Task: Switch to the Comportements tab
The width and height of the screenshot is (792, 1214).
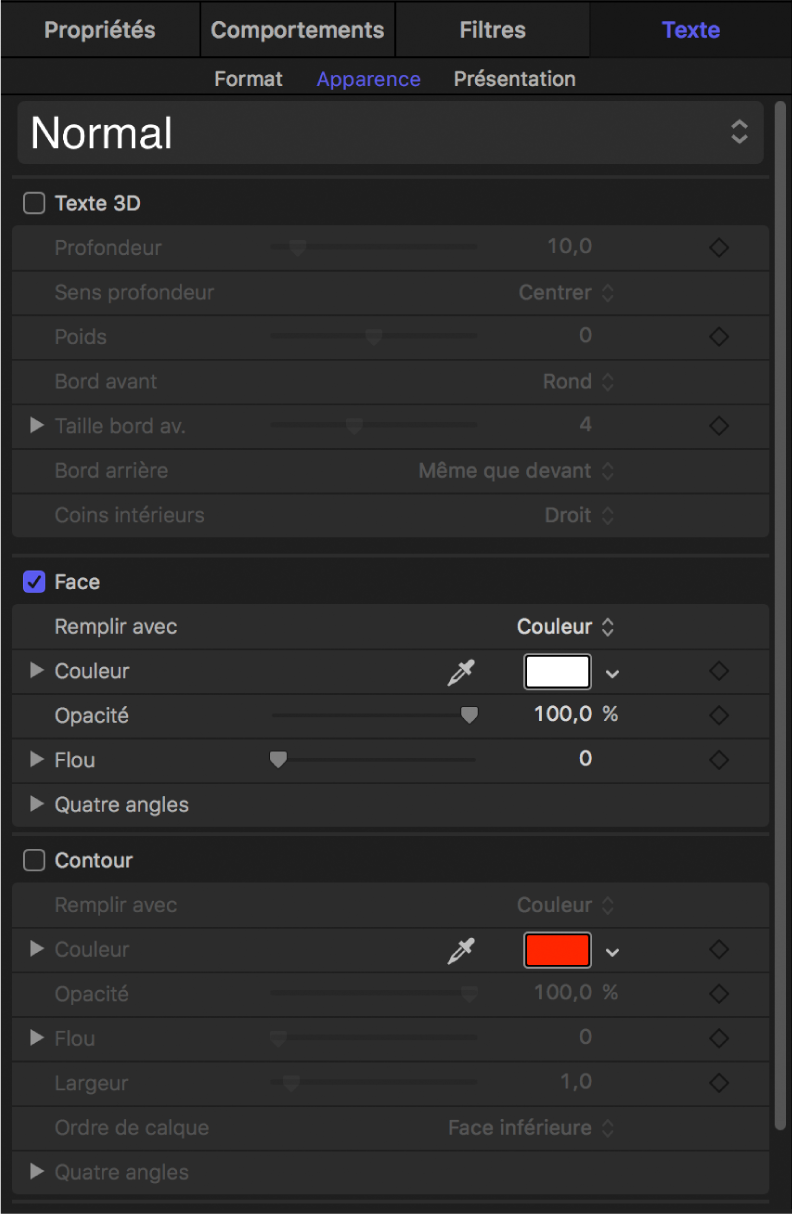Action: tap(297, 30)
